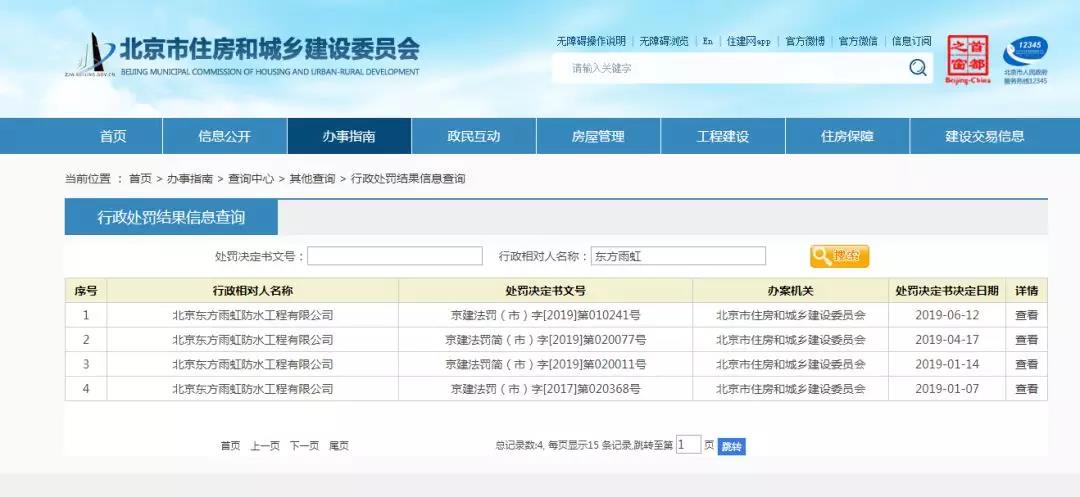Click the page number input box
This screenshot has width=1080, height=497.
(688, 445)
